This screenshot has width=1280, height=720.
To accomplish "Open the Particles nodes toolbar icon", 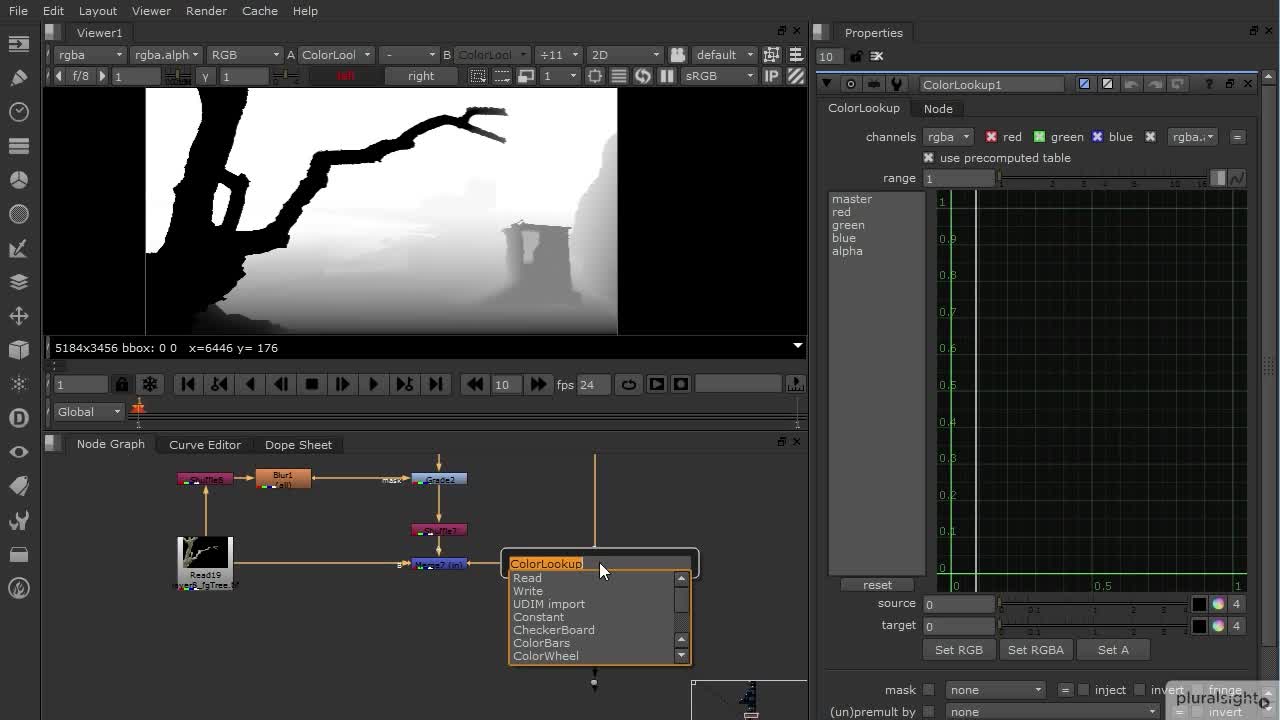I will (x=19, y=384).
